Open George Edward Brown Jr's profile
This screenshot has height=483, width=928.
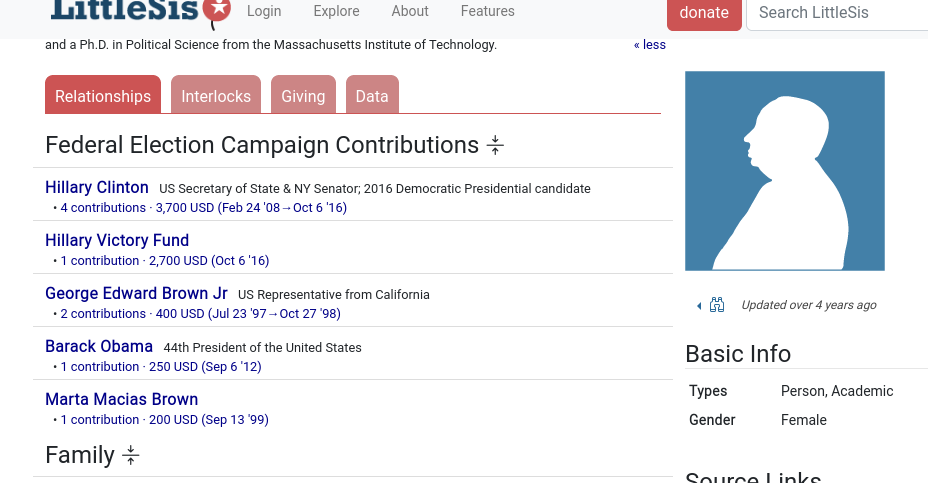coord(136,294)
